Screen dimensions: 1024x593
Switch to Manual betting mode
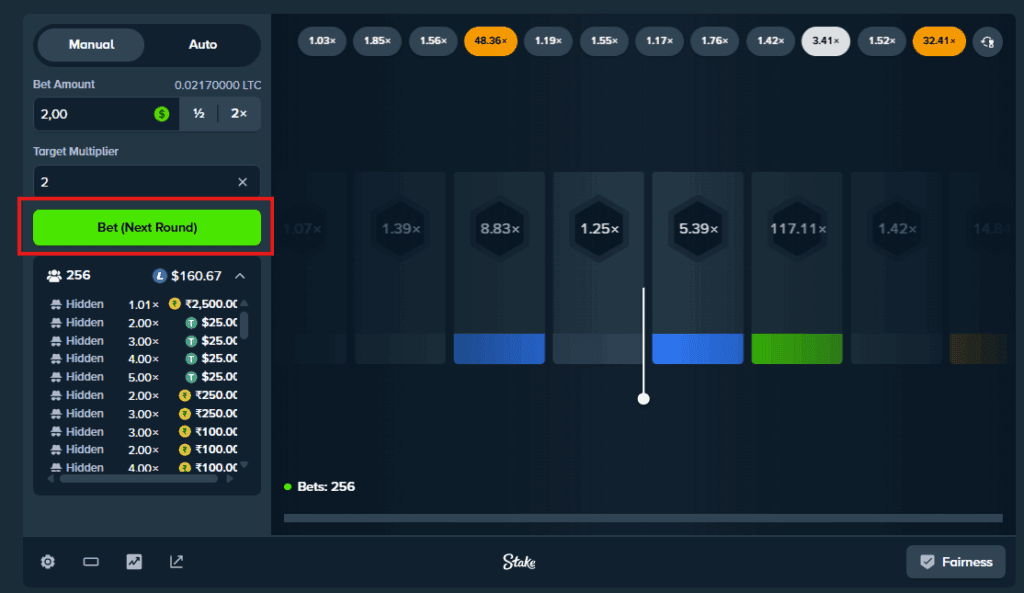click(91, 45)
